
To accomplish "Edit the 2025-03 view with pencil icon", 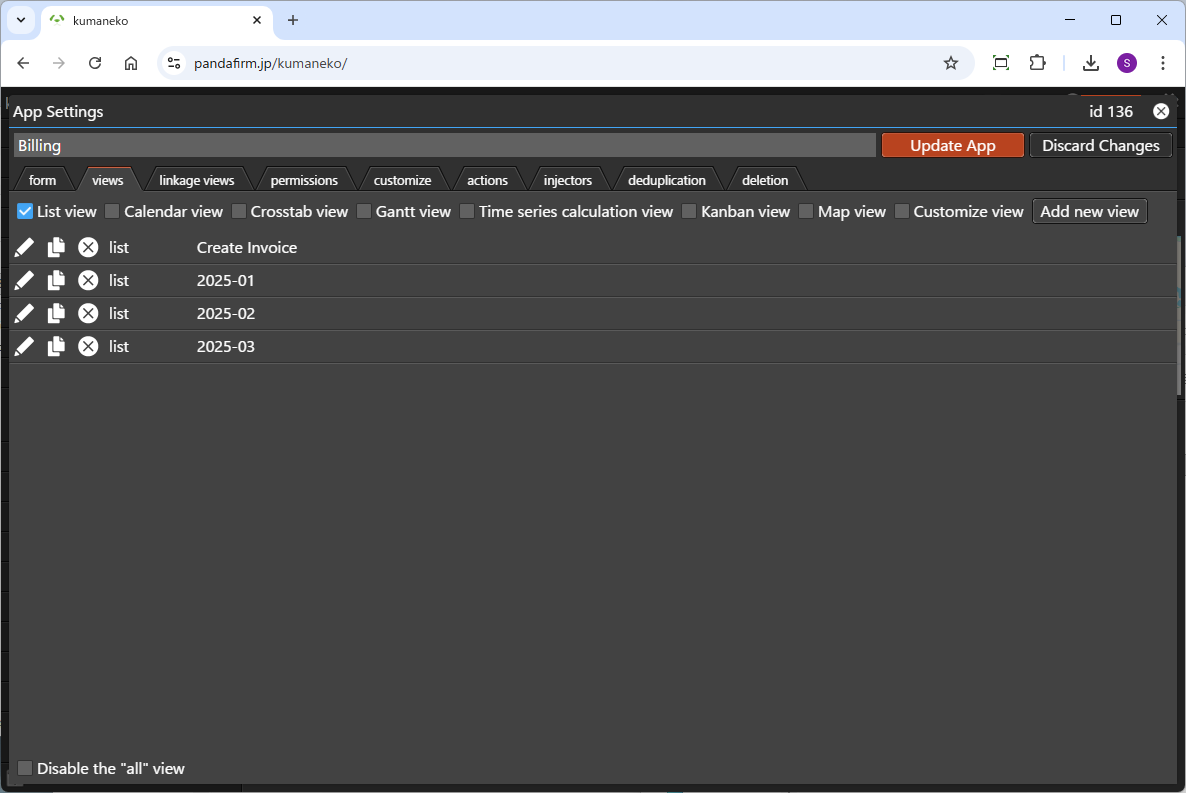I will click(25, 347).
